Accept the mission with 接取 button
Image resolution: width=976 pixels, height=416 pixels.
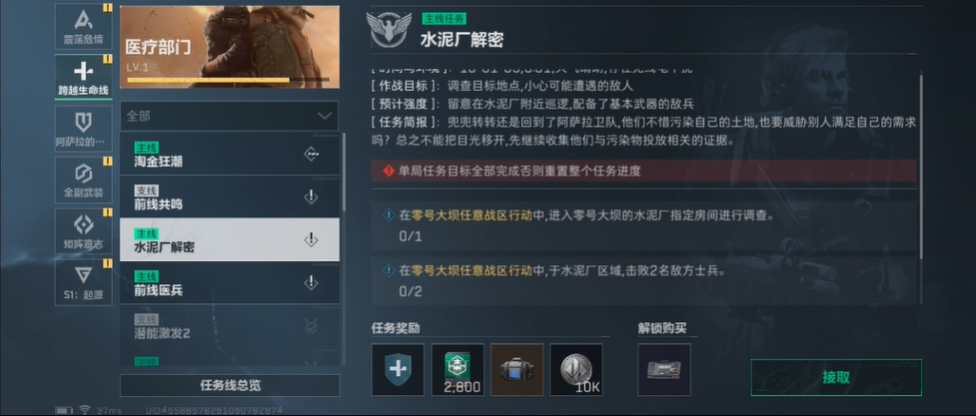pyautogui.click(x=836, y=377)
